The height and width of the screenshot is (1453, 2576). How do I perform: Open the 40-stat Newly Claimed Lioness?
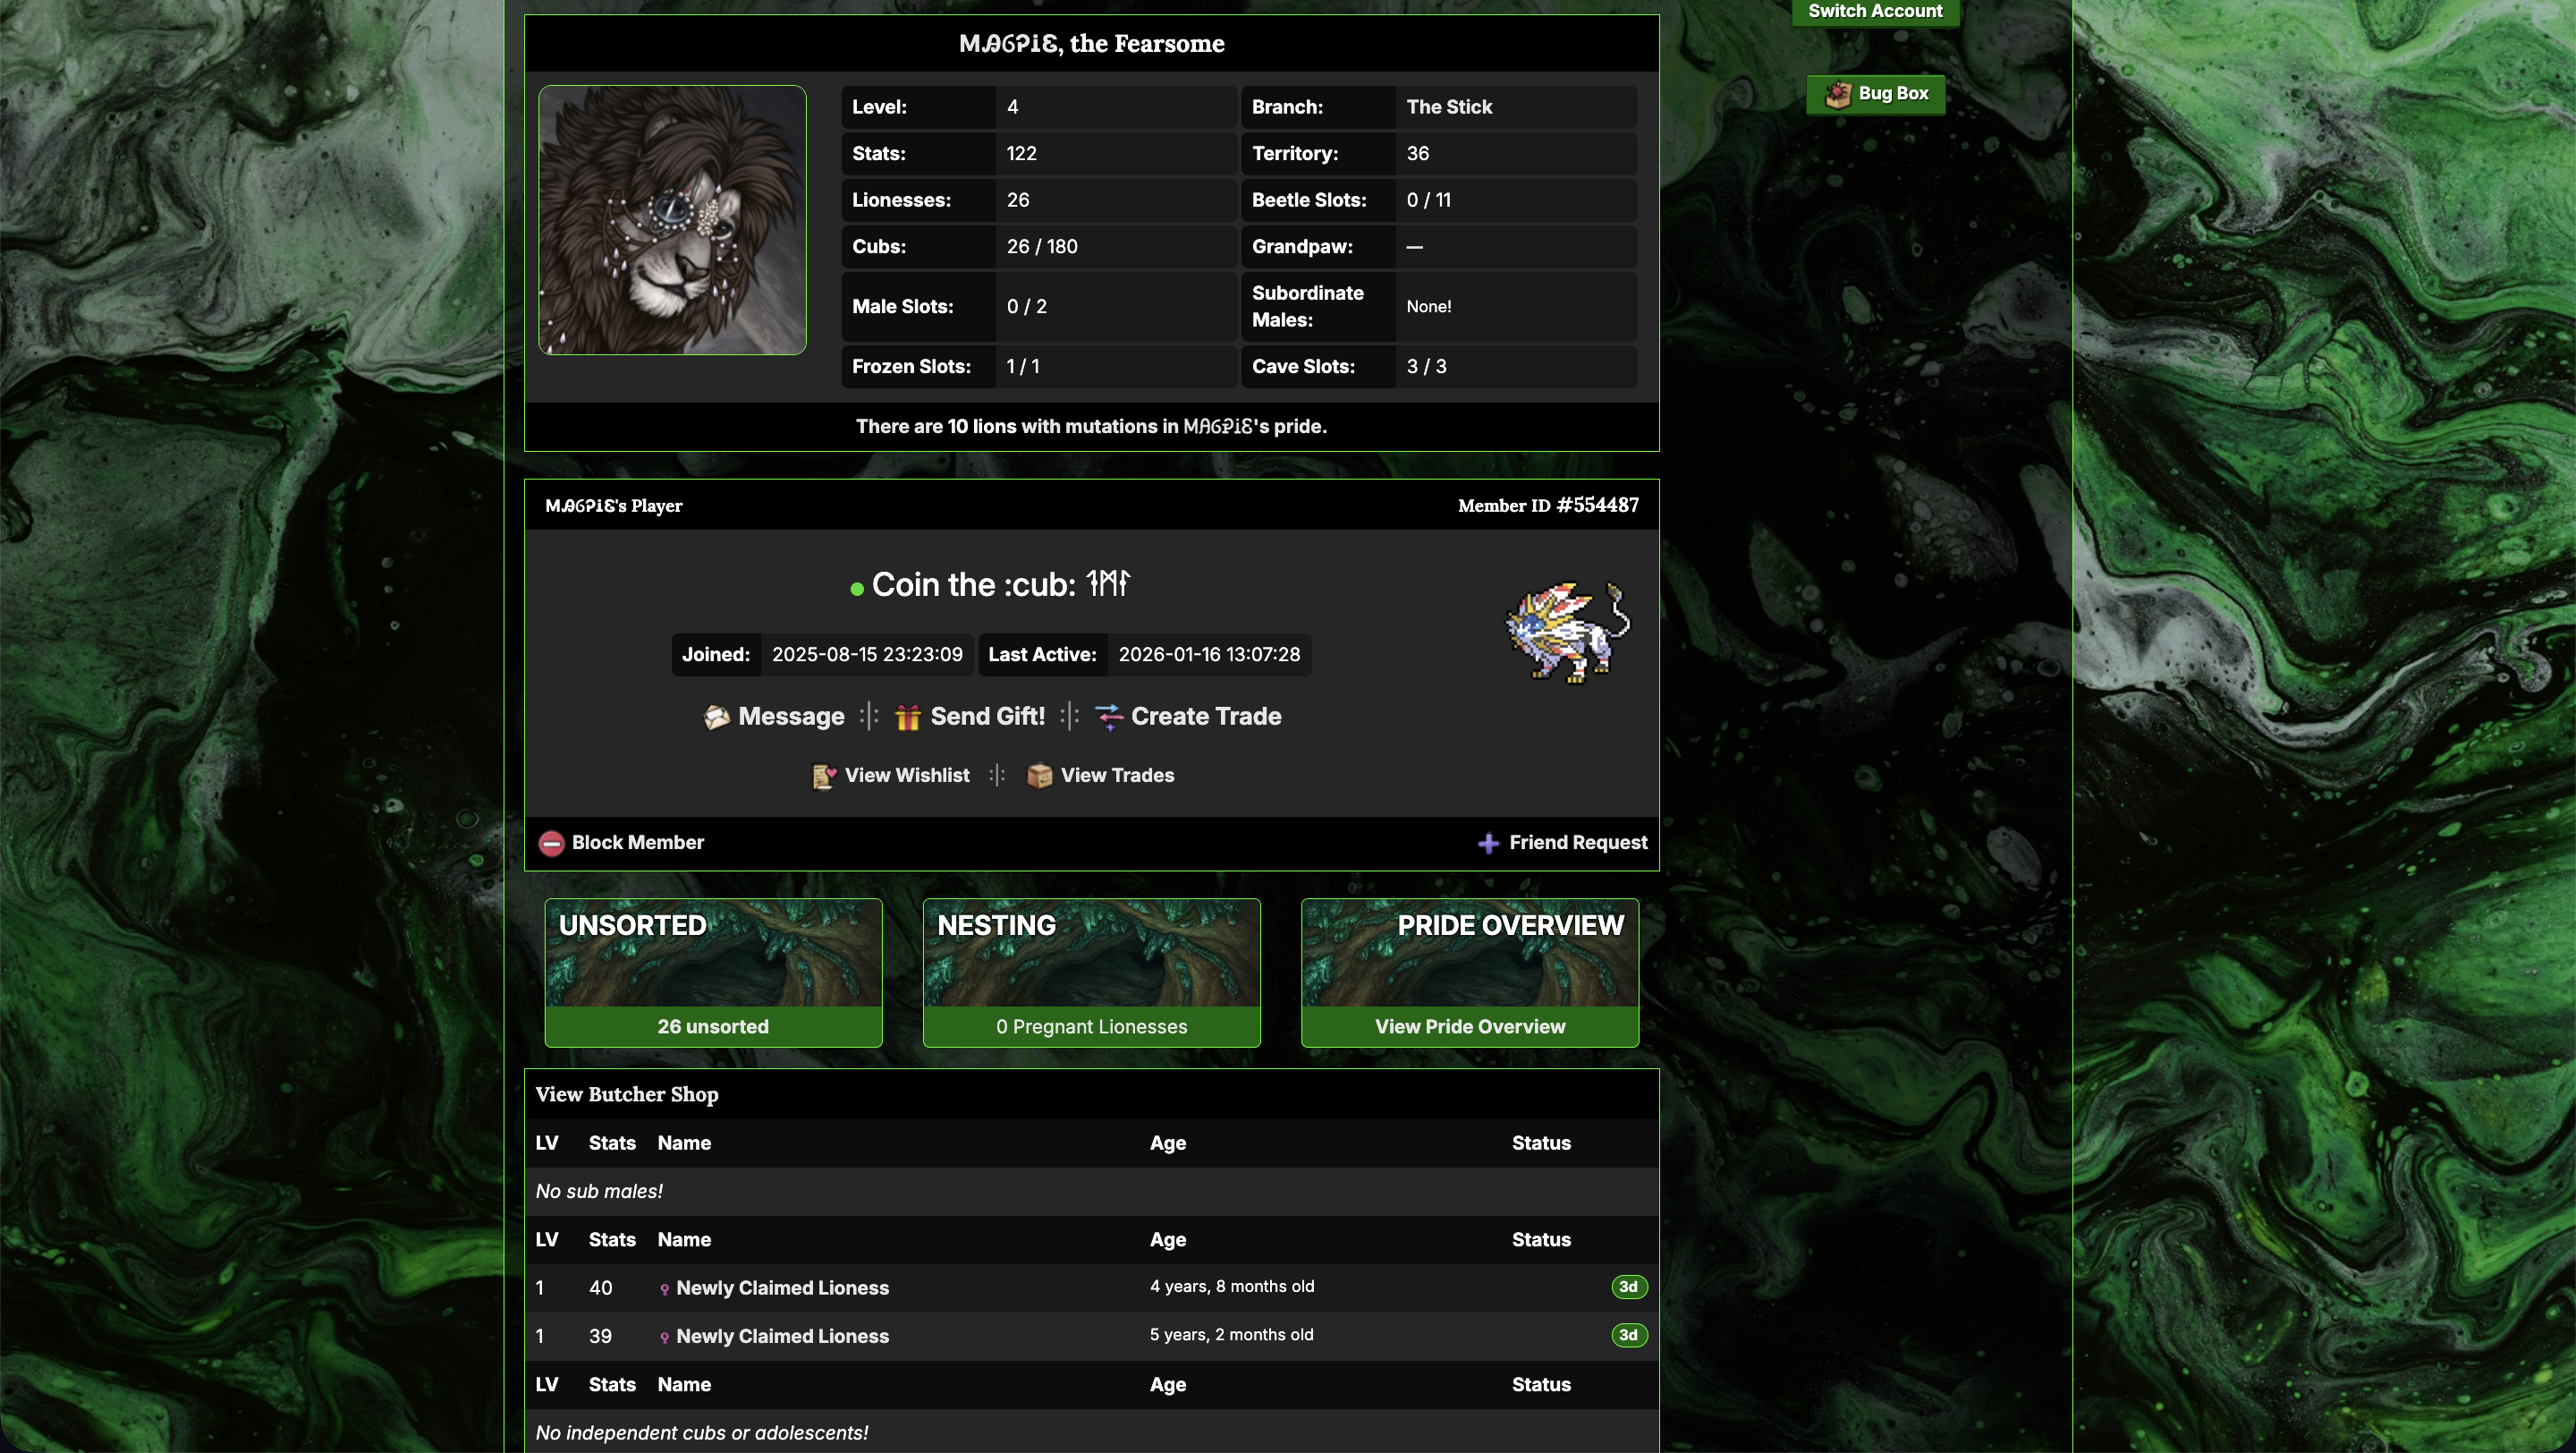[782, 1288]
